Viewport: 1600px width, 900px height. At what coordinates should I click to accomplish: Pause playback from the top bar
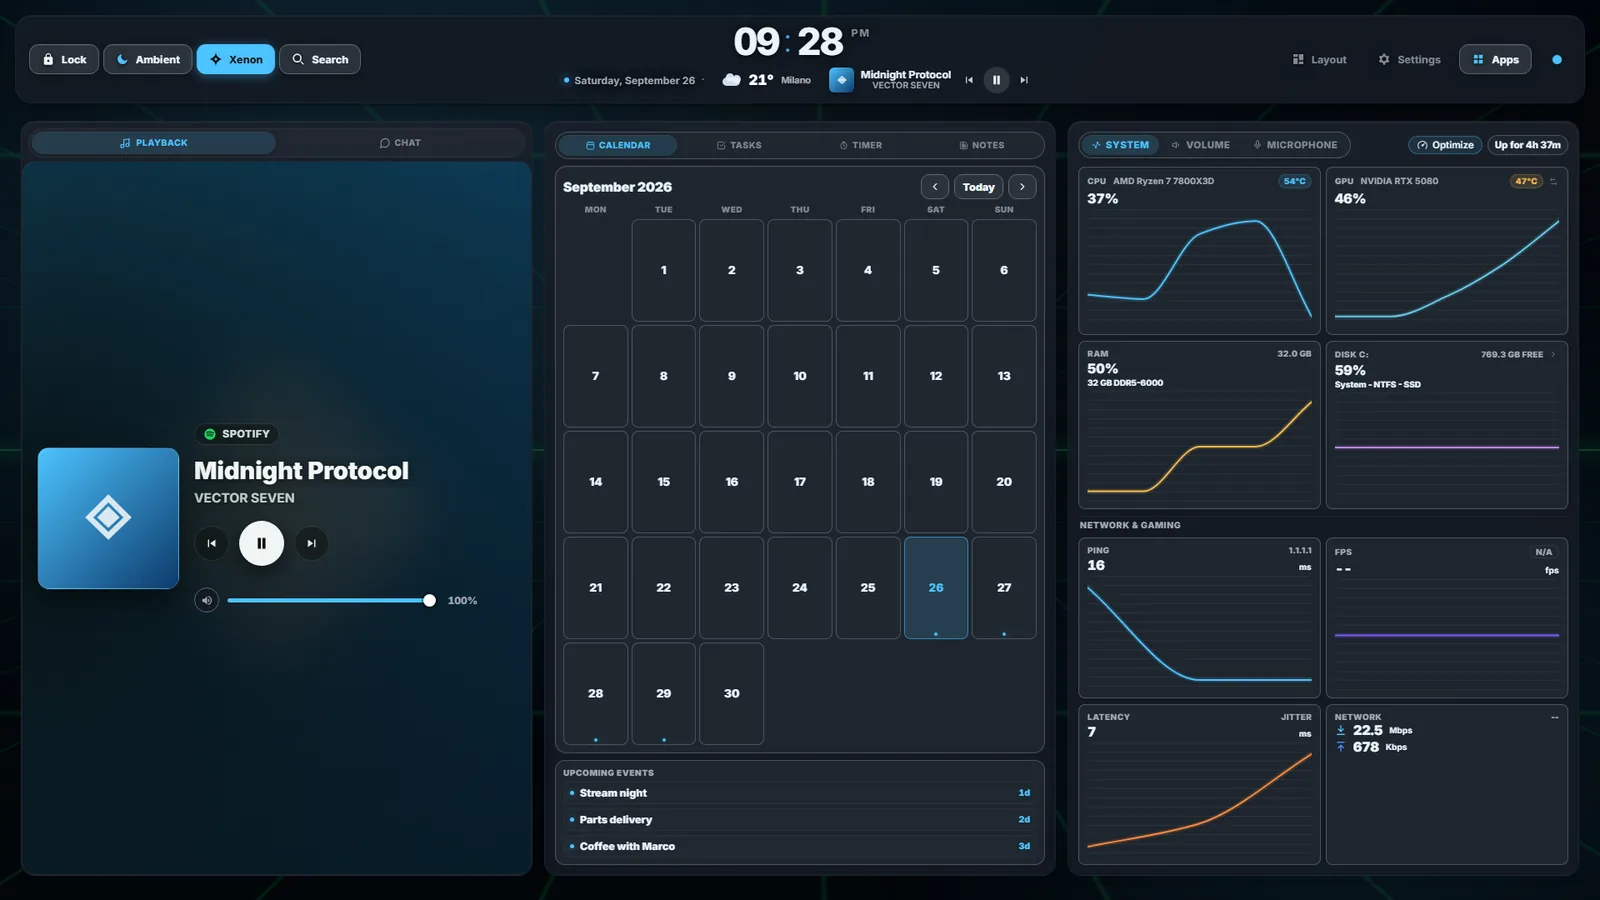996,80
